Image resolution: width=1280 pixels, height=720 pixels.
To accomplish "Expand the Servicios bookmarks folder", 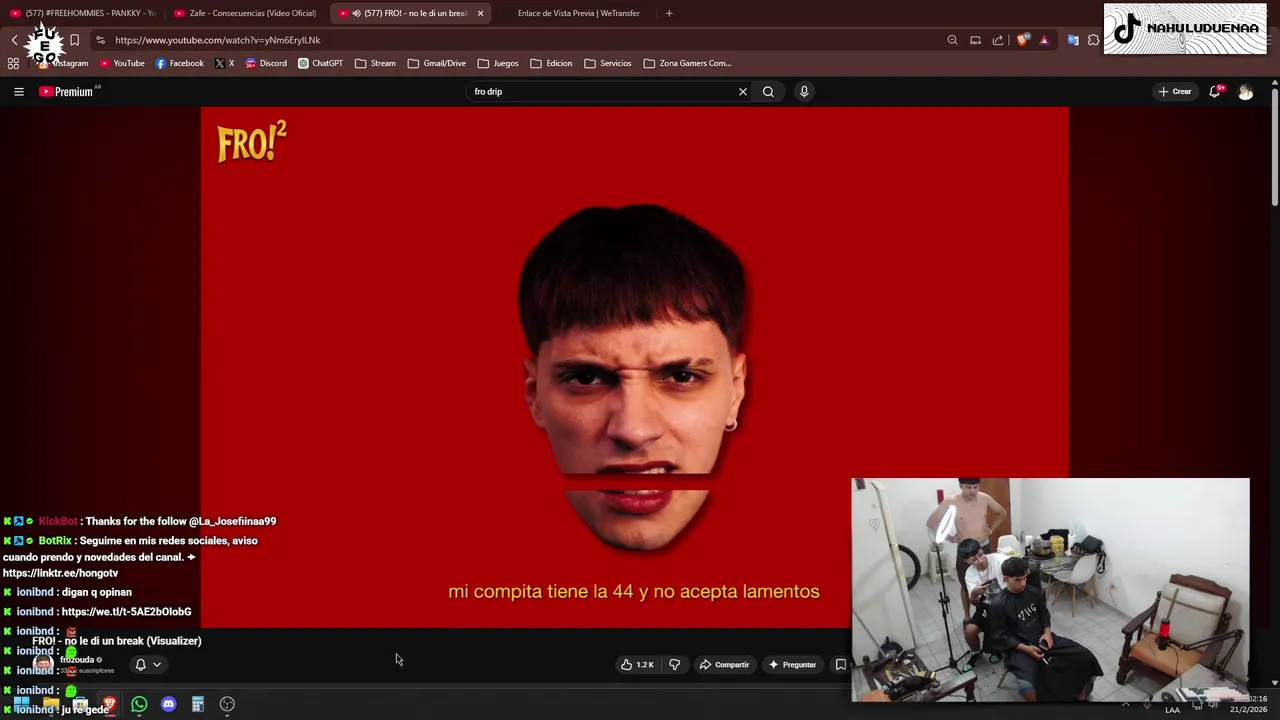I will click(x=608, y=63).
